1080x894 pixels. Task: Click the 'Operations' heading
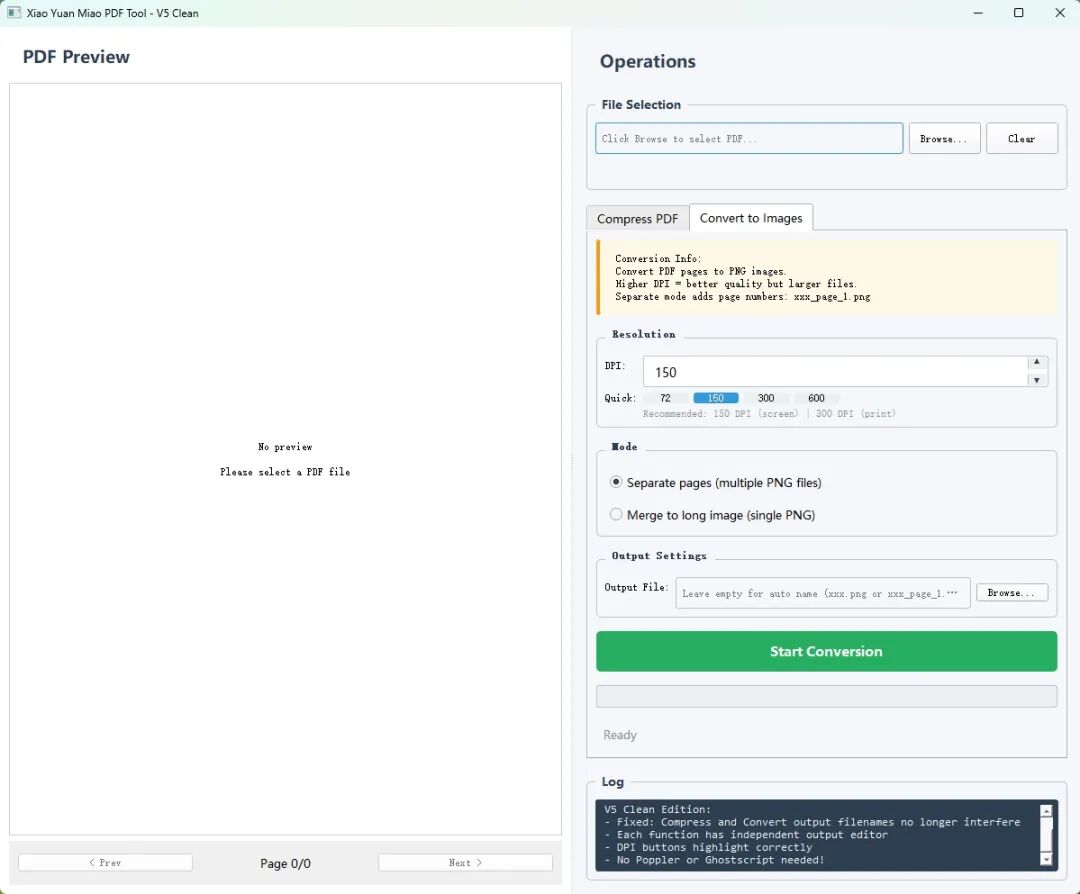coord(647,61)
